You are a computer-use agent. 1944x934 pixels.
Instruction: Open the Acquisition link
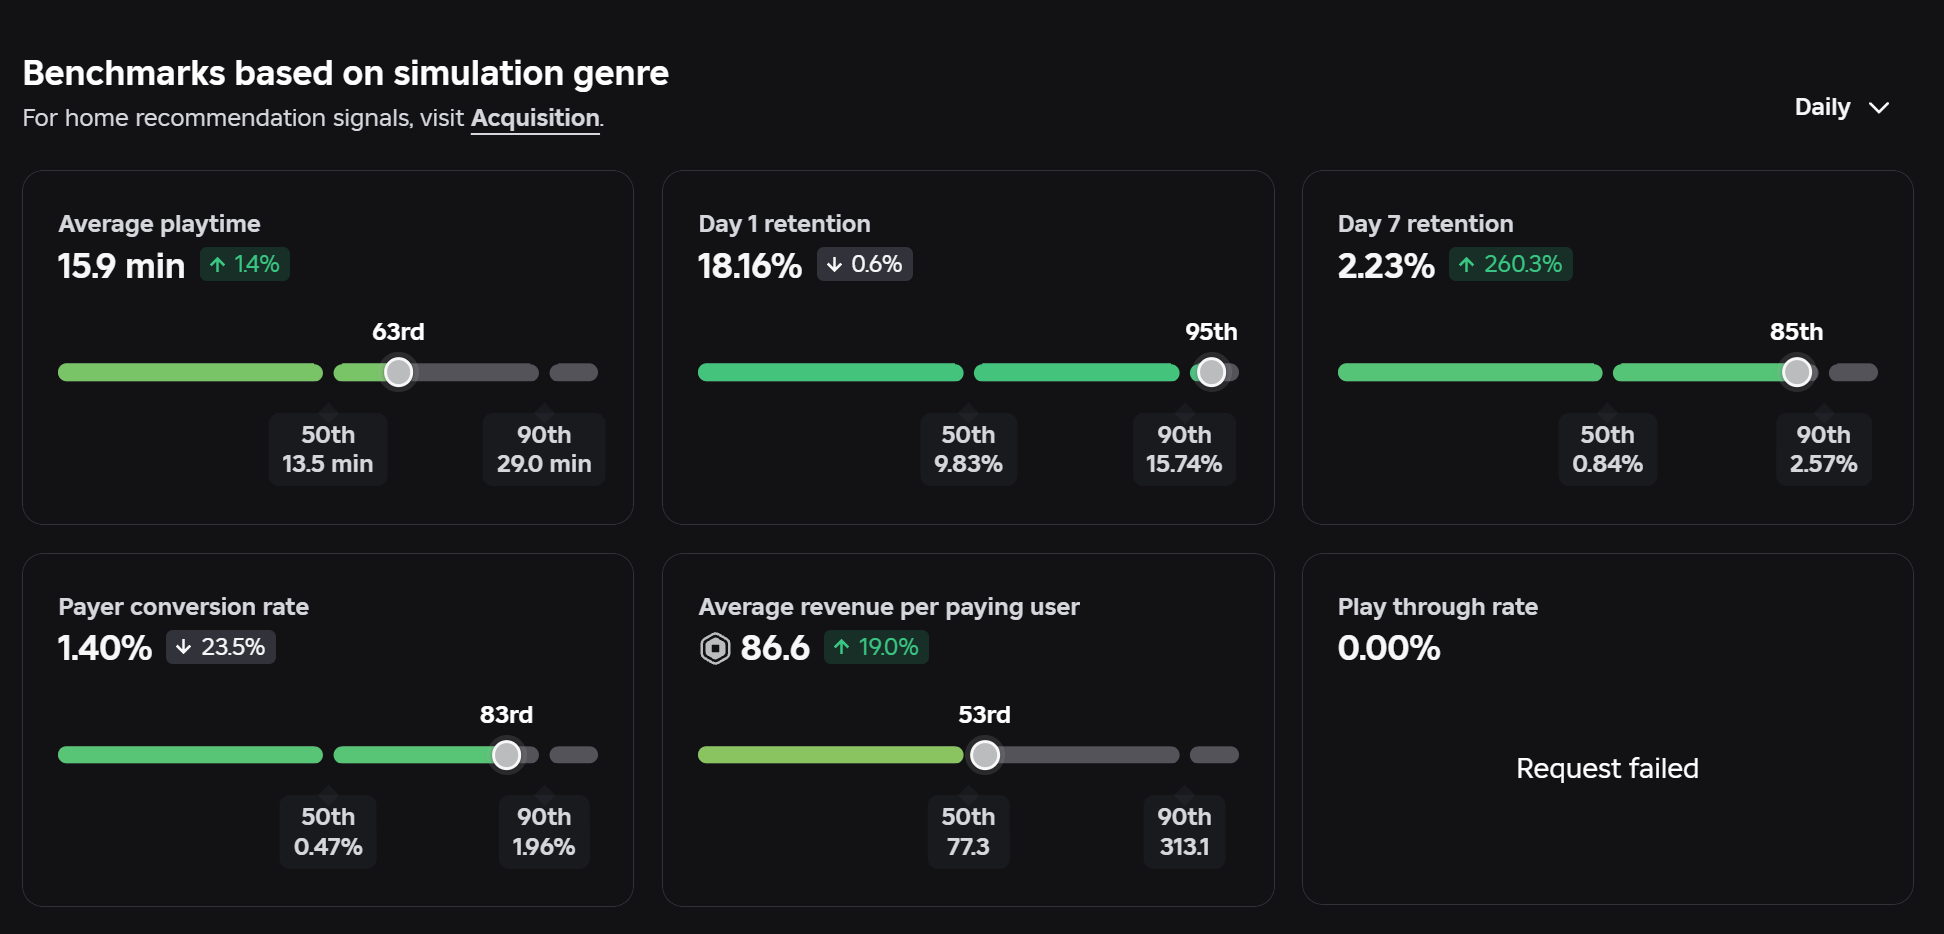click(x=535, y=118)
